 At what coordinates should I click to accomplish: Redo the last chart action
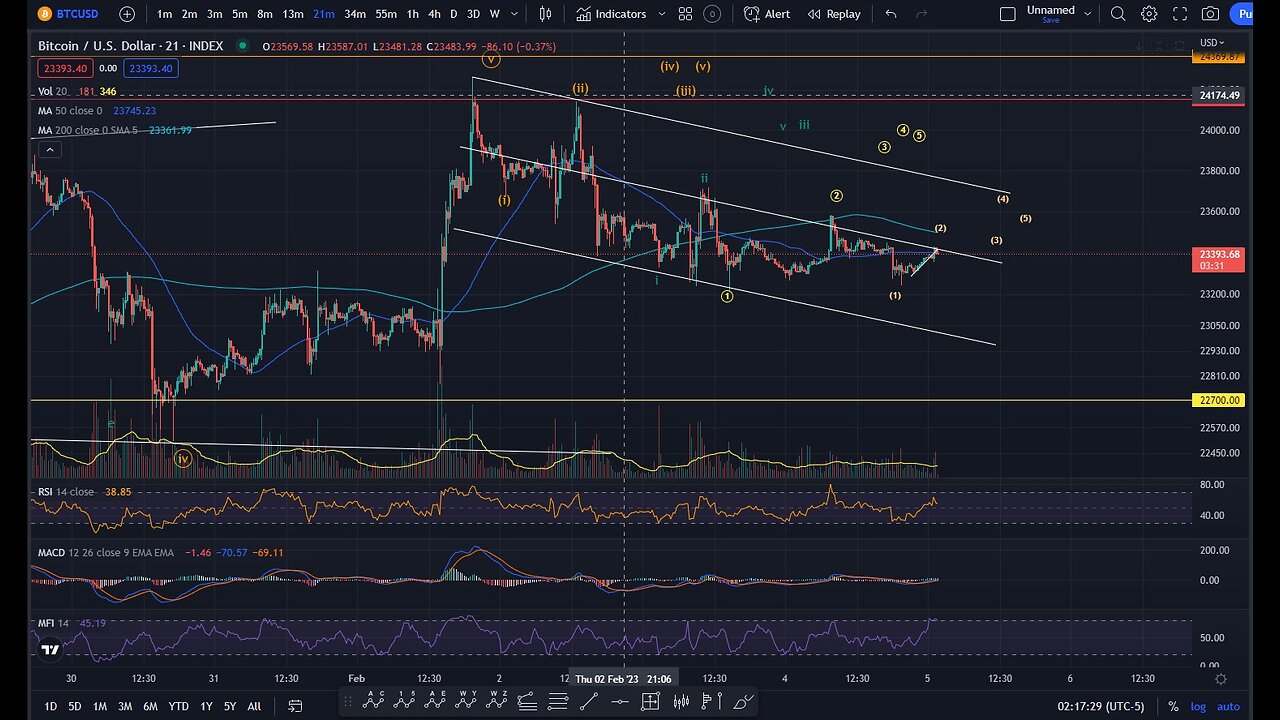pos(922,14)
